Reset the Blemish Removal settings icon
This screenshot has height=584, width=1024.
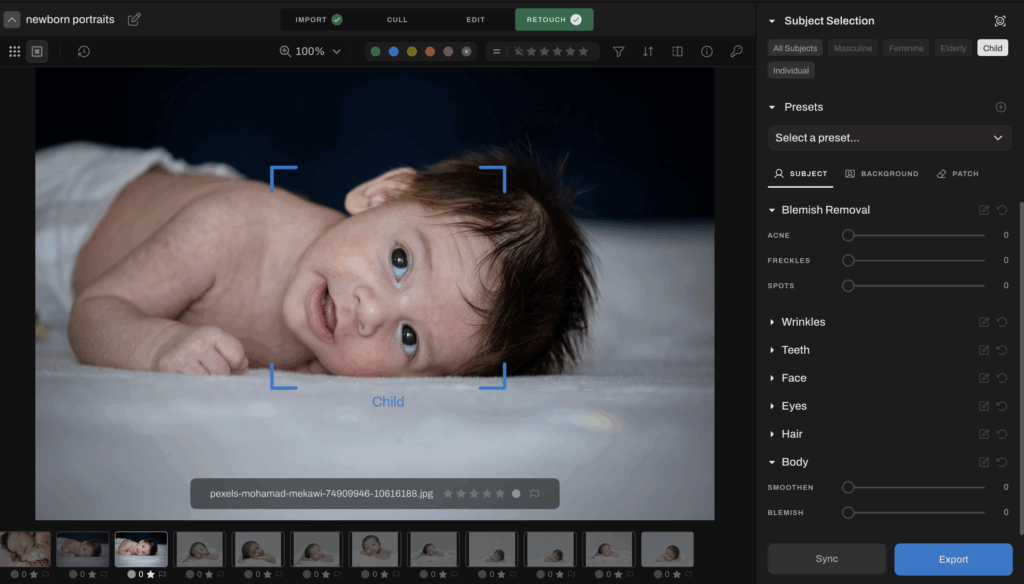pyautogui.click(x=1003, y=210)
